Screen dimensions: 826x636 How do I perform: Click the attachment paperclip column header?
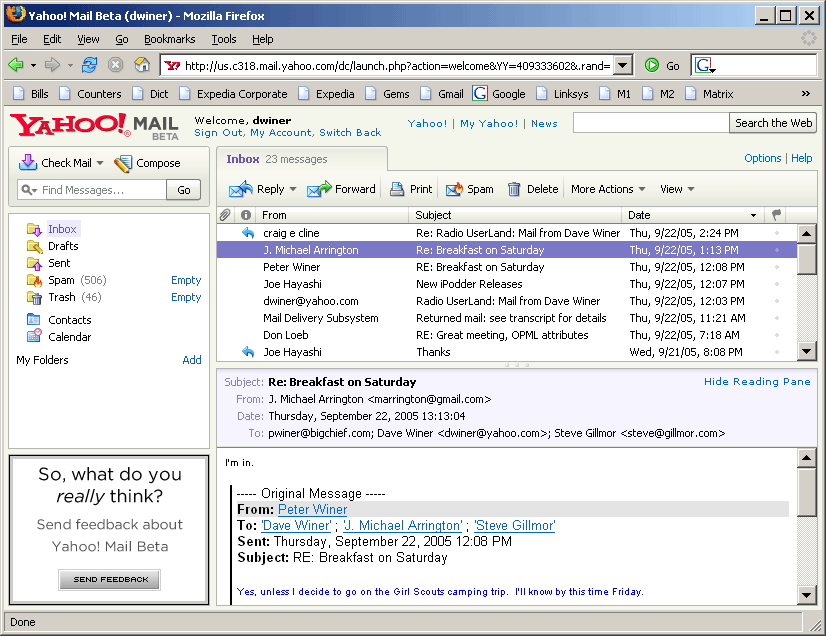pos(225,215)
